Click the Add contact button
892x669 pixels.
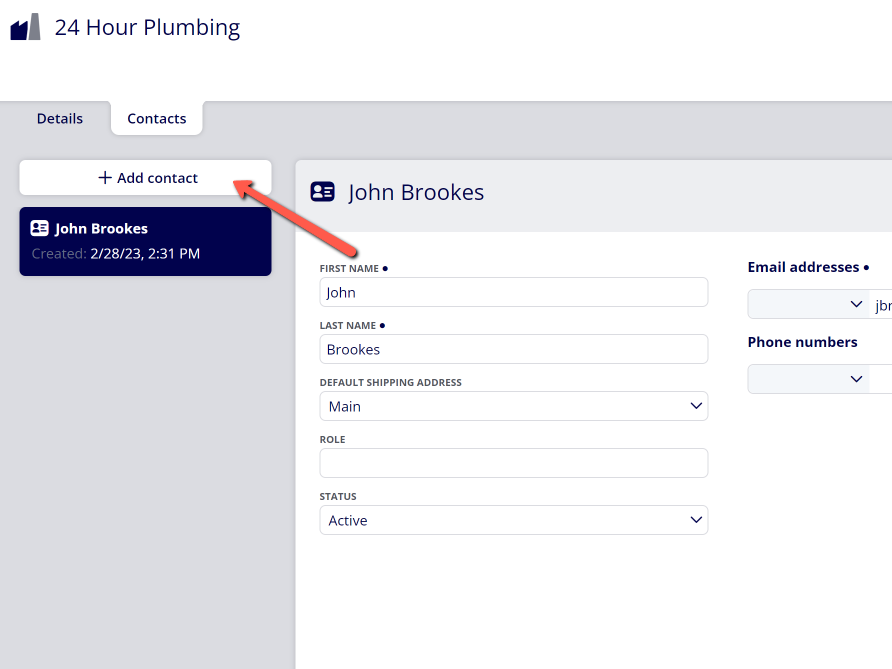tap(146, 177)
